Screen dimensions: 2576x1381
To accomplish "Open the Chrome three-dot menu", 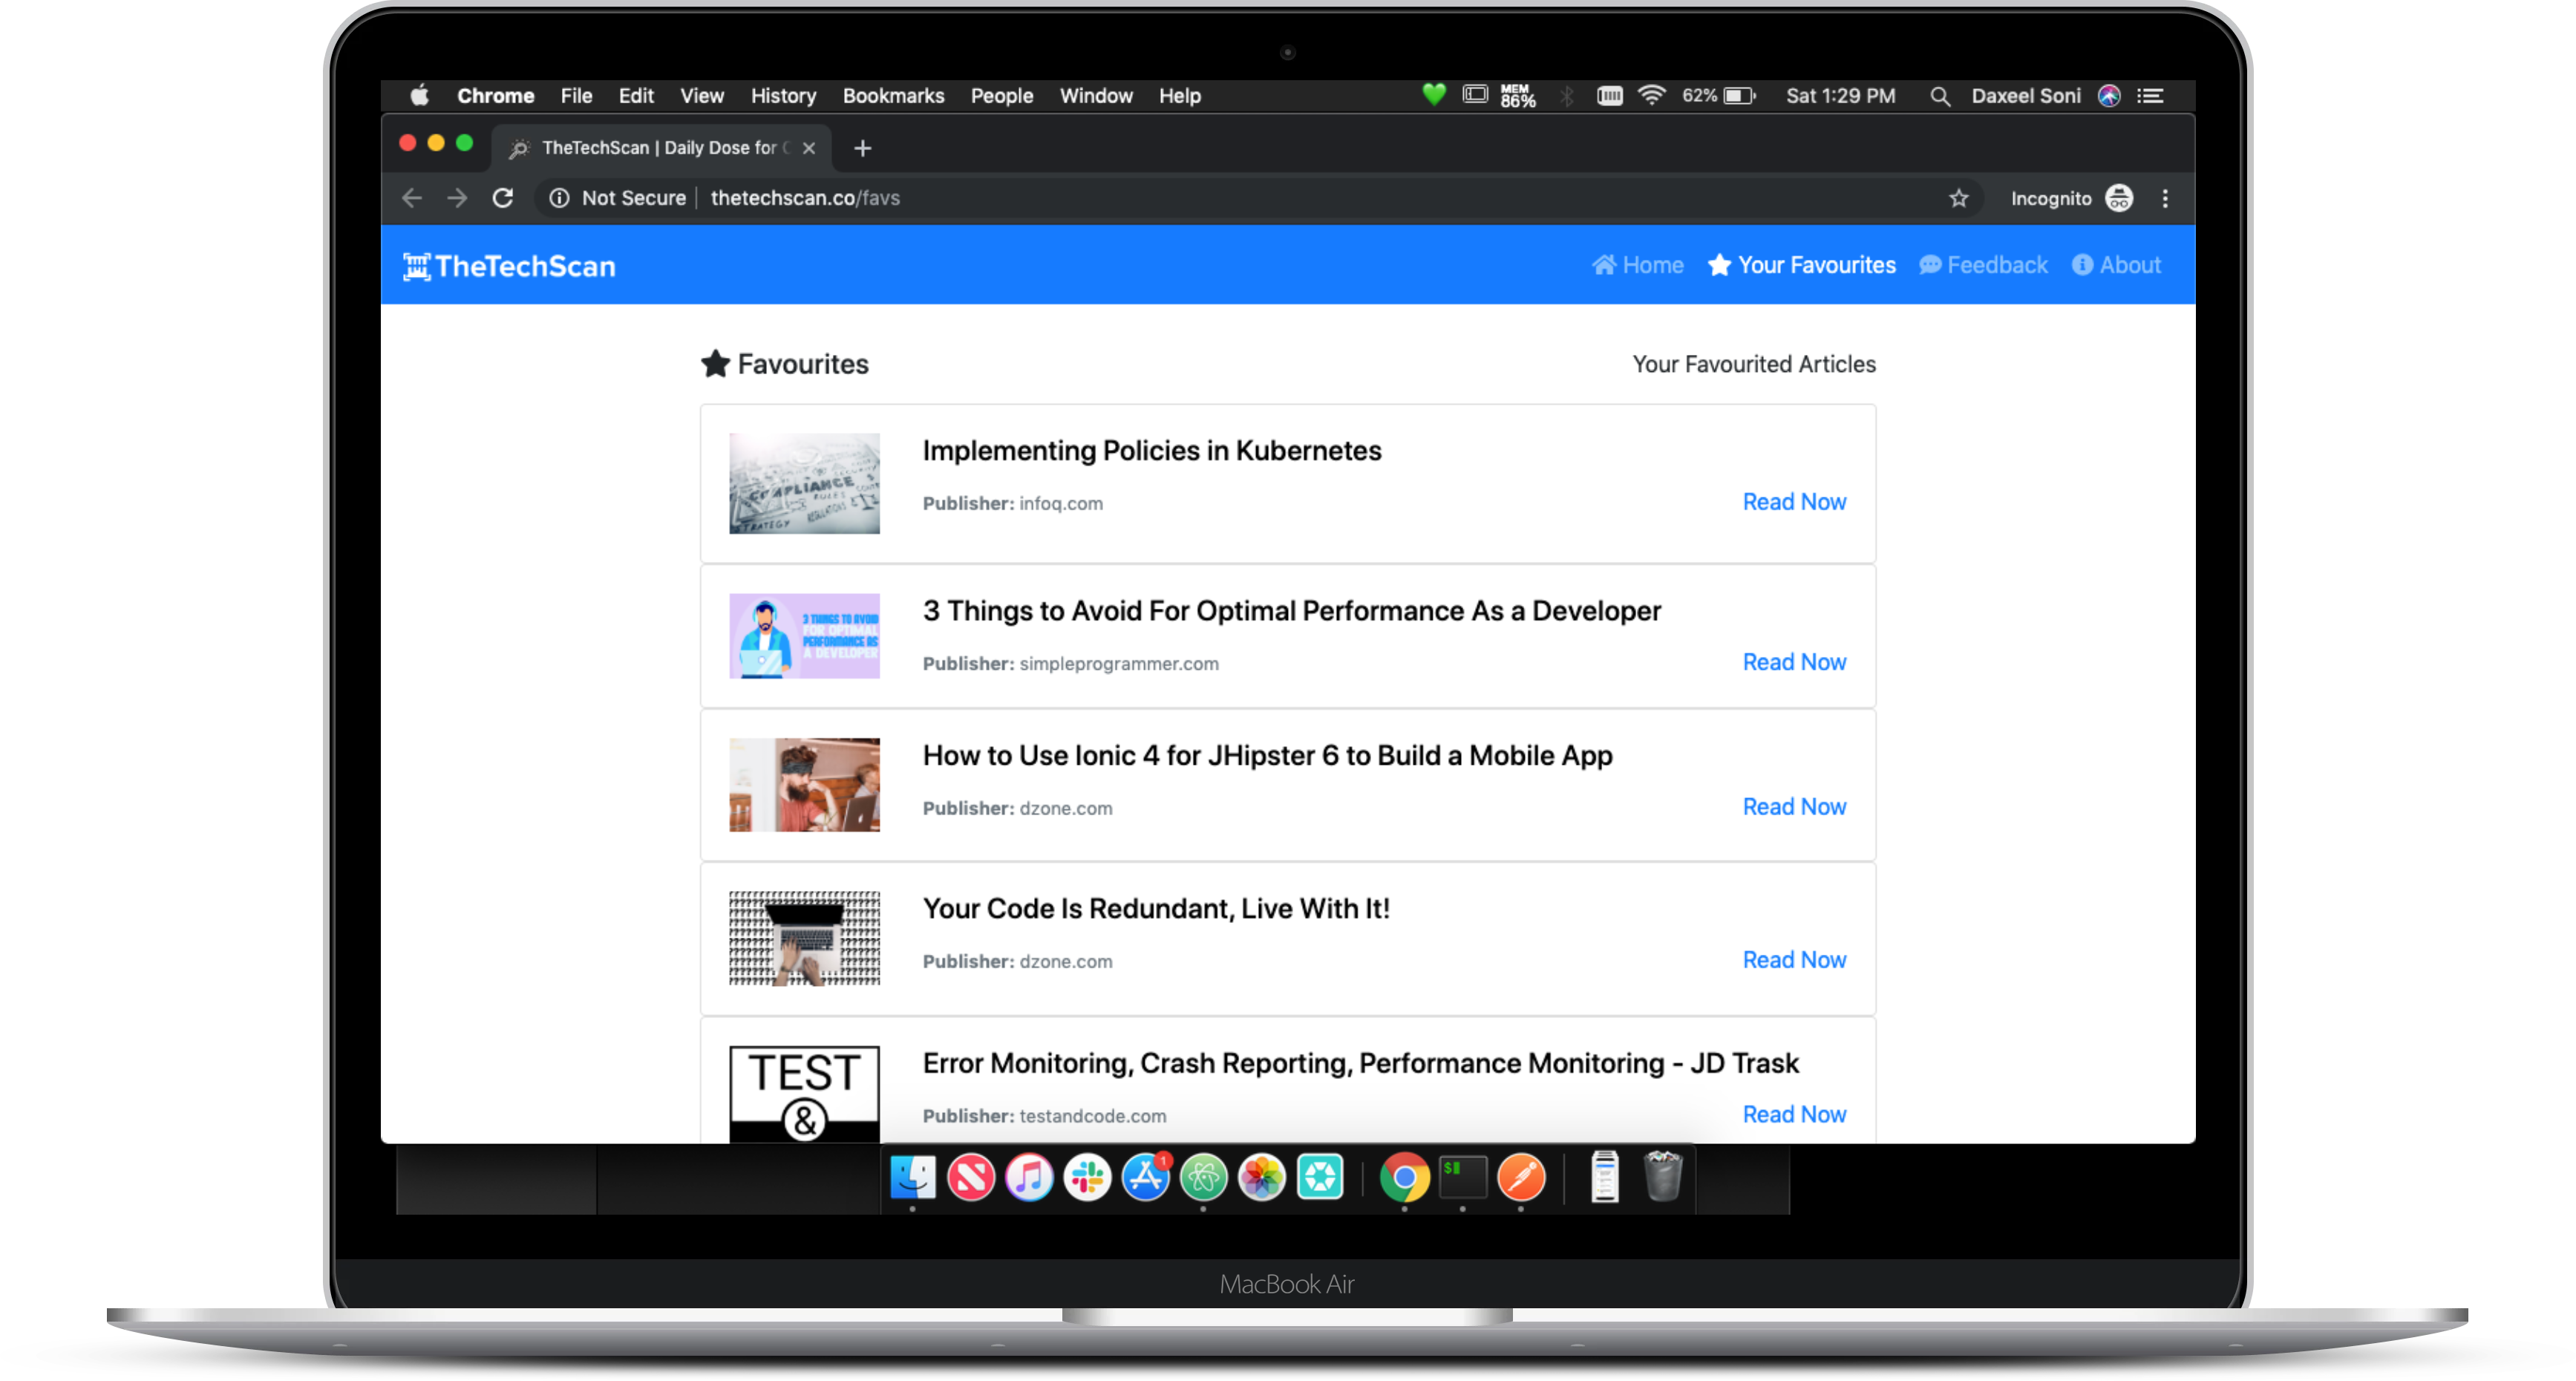I will (x=2165, y=198).
